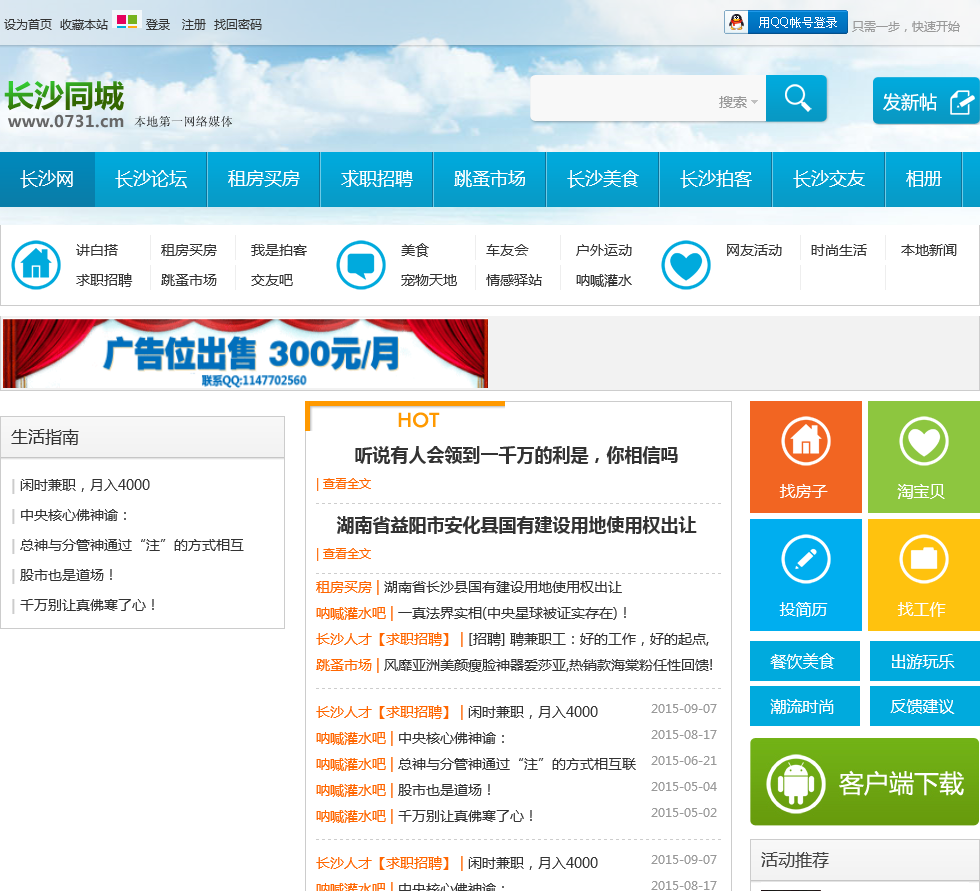Screen dimensions: 980x891
Task: Click the QQ penguin login icon
Action: pos(736,22)
